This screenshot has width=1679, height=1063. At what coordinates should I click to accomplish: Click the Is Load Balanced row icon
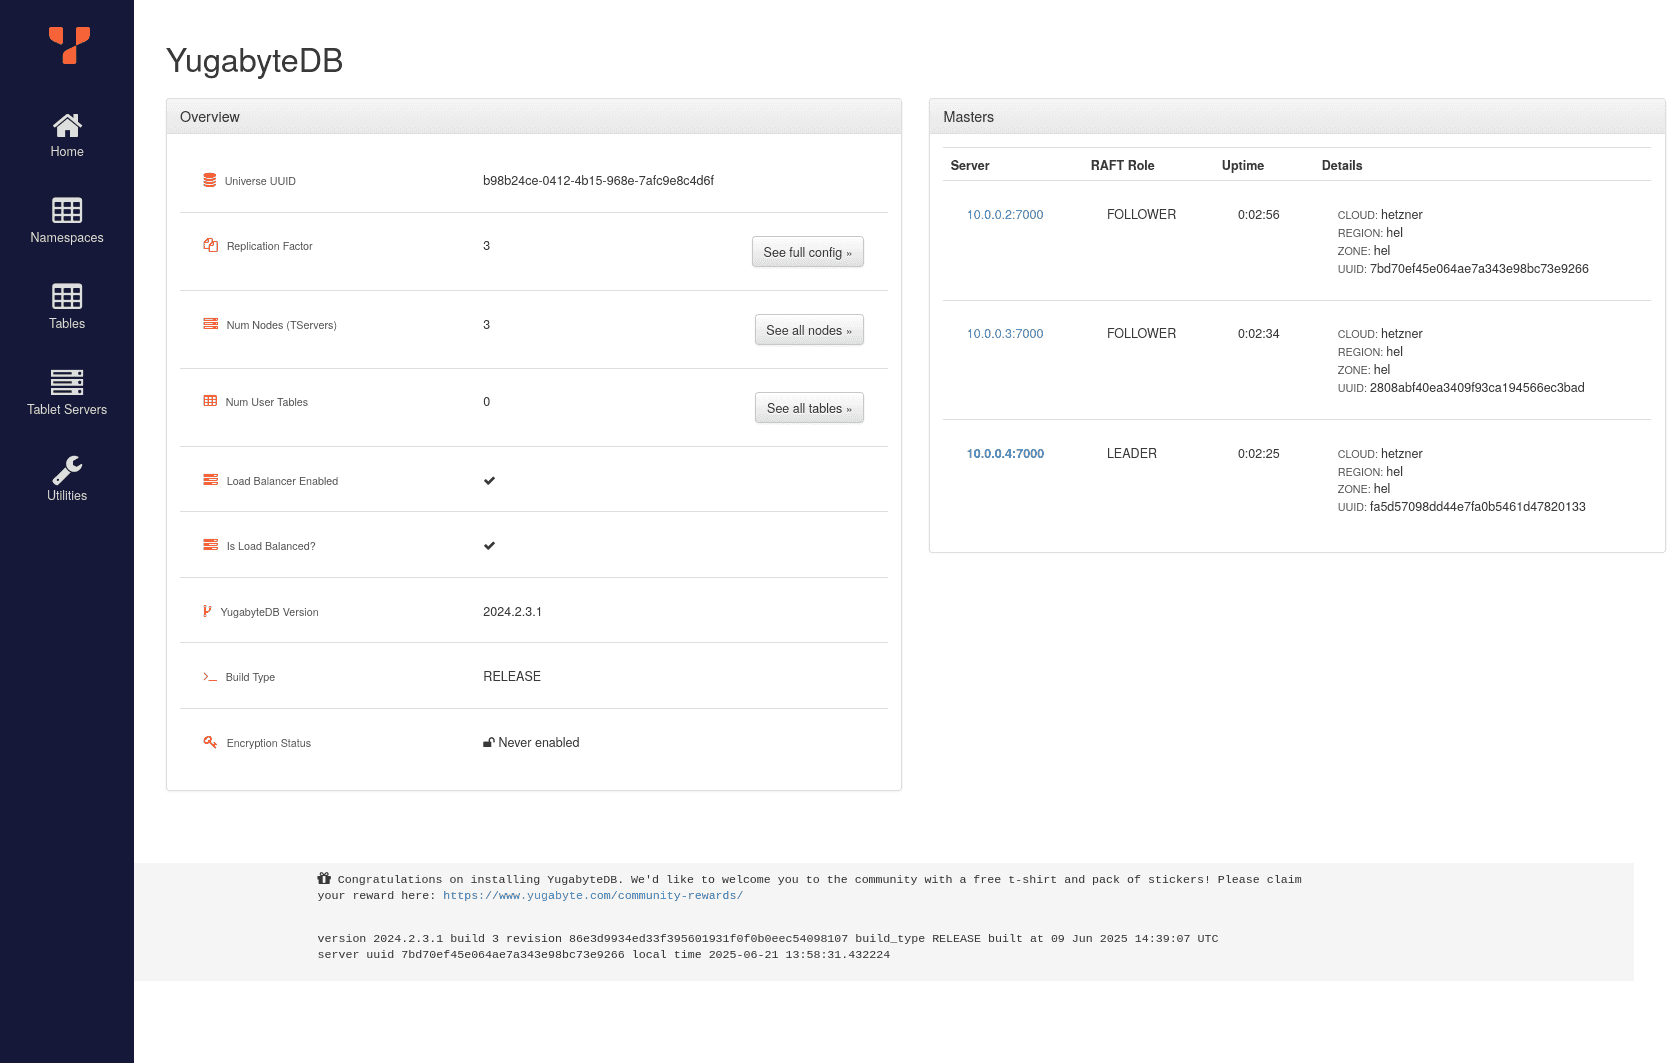pos(210,545)
